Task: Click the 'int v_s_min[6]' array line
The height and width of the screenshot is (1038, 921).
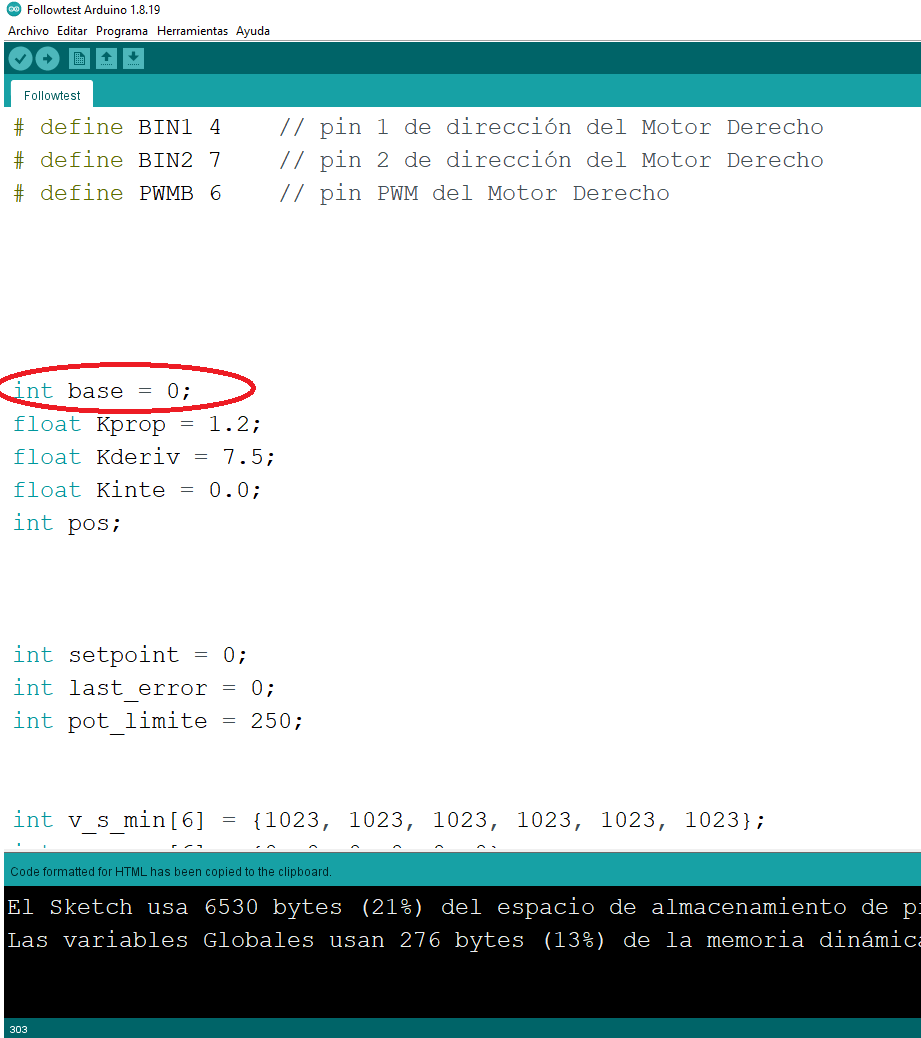Action: [389, 820]
